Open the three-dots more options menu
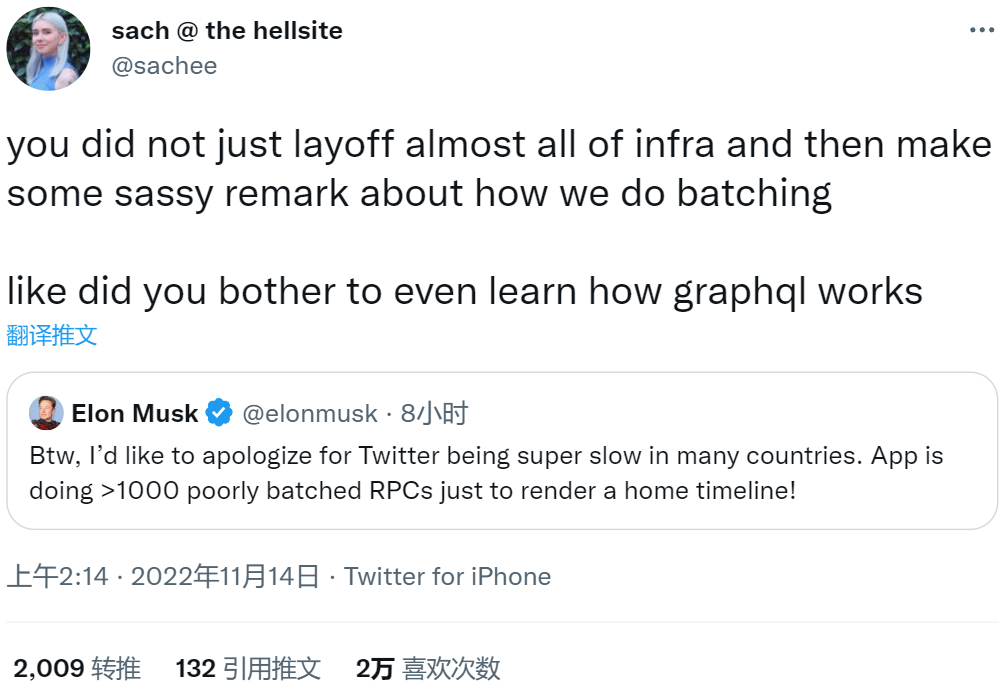Screen dimensions: 1005x689 (982, 31)
